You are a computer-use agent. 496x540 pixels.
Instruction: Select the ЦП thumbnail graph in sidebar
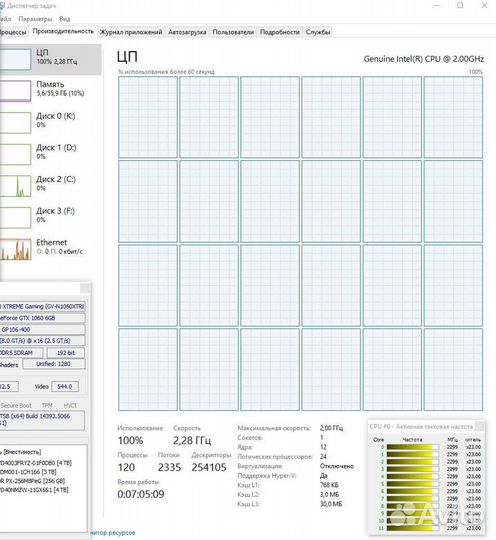pos(15,59)
